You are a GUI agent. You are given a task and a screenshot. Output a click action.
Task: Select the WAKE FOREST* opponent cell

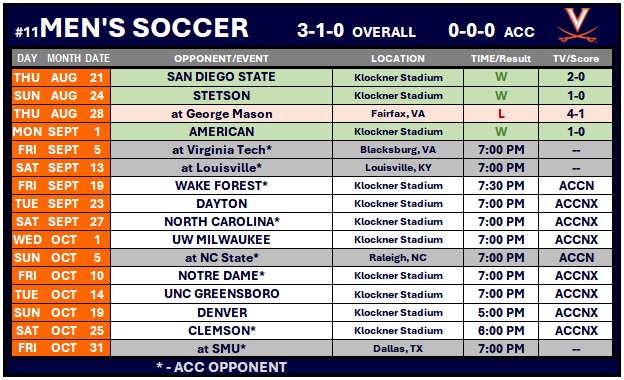point(222,186)
